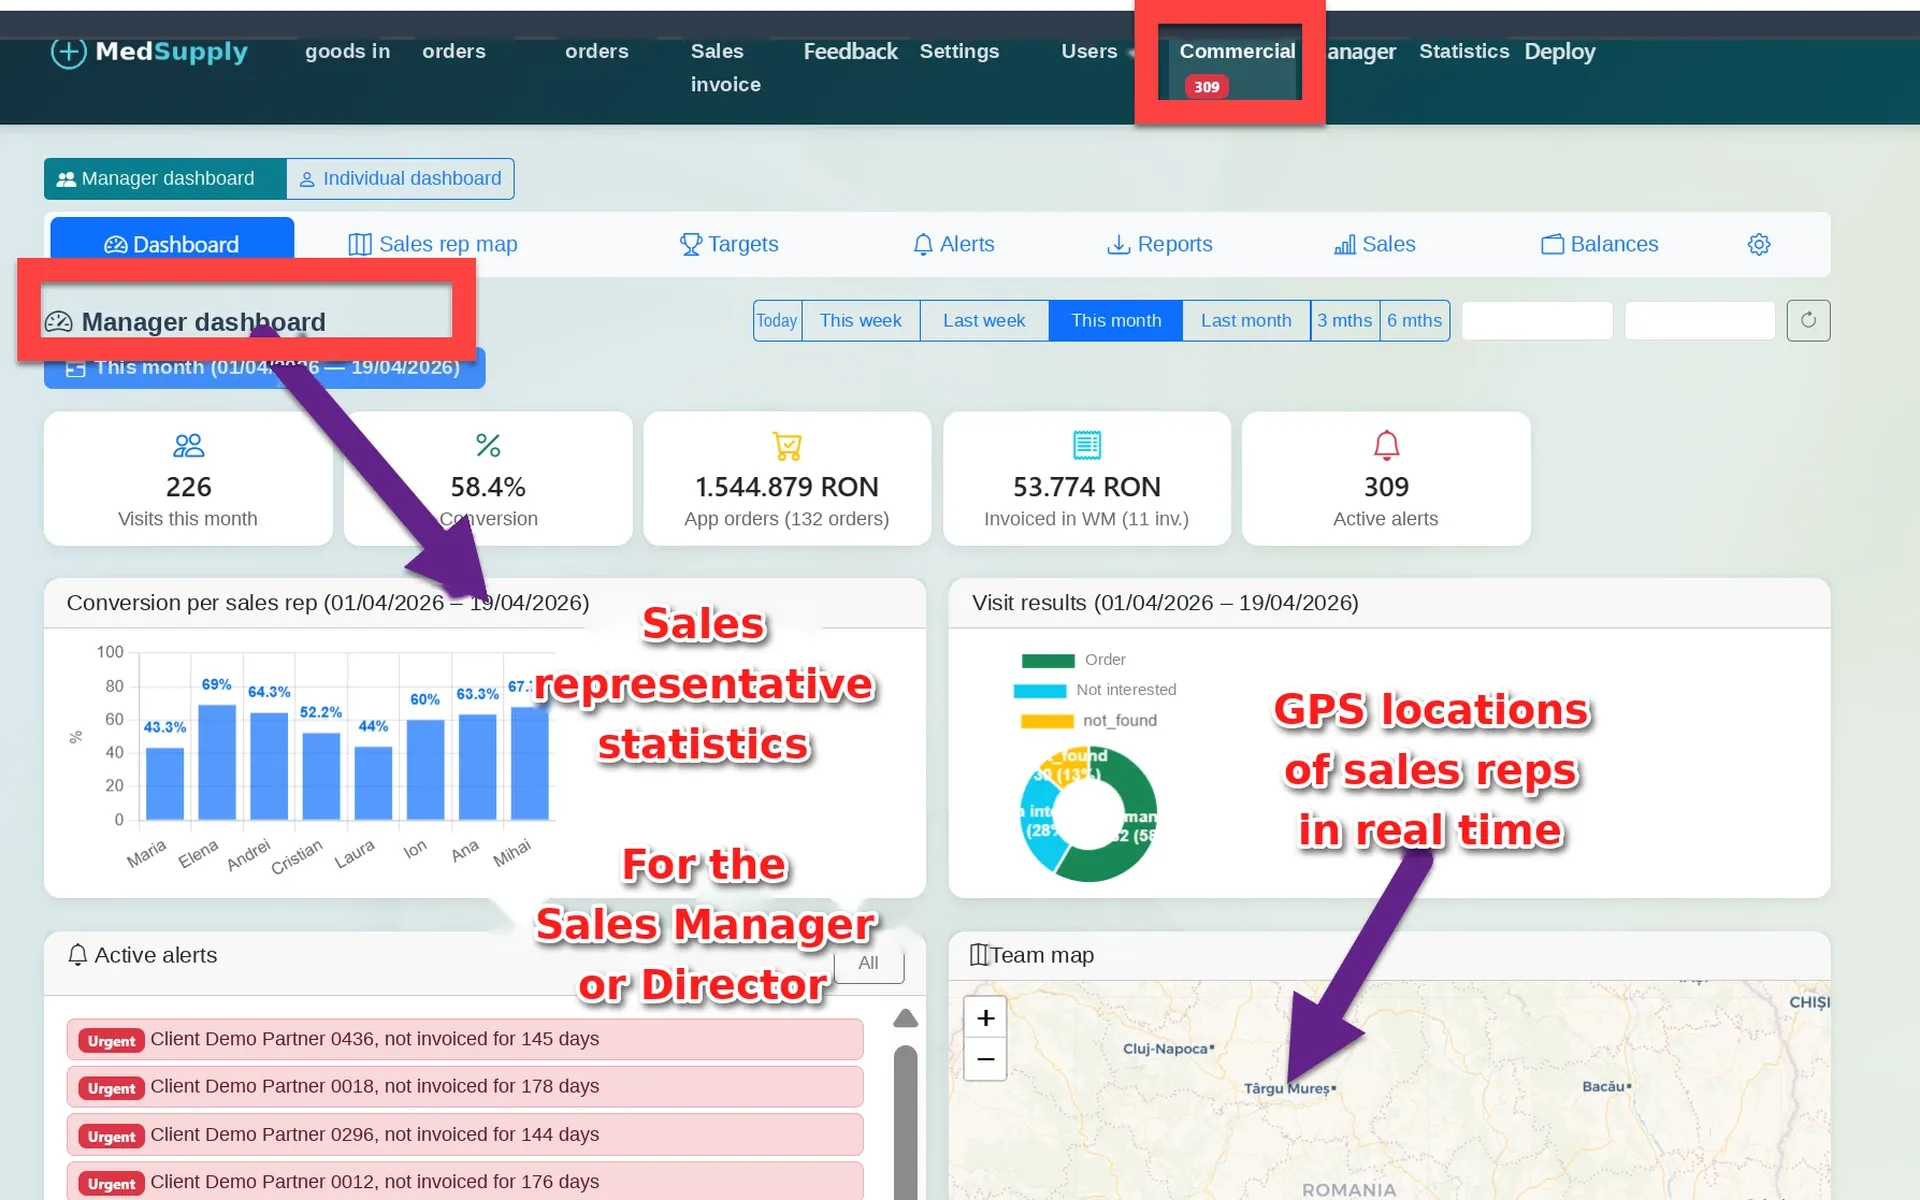This screenshot has height=1200, width=1920.
Task: Select the 6 mths date range
Action: pos(1415,321)
